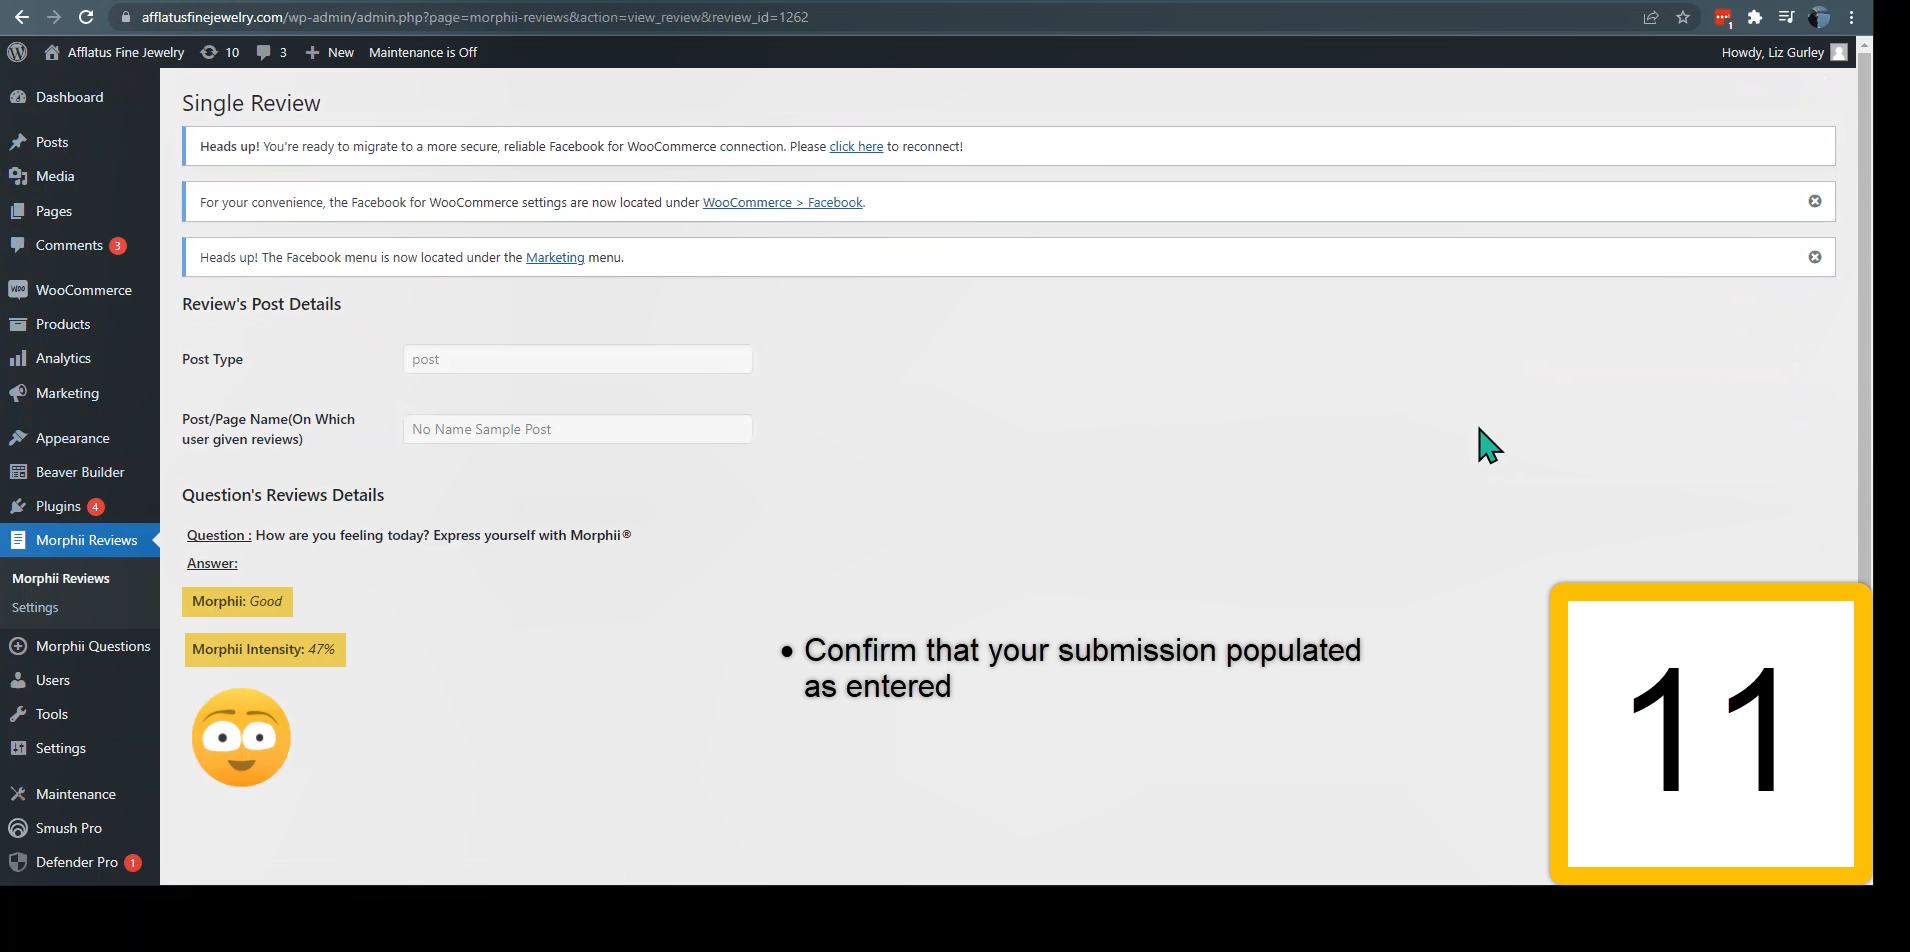Click the Smush Pro icon
1910x952 pixels.
click(18, 828)
